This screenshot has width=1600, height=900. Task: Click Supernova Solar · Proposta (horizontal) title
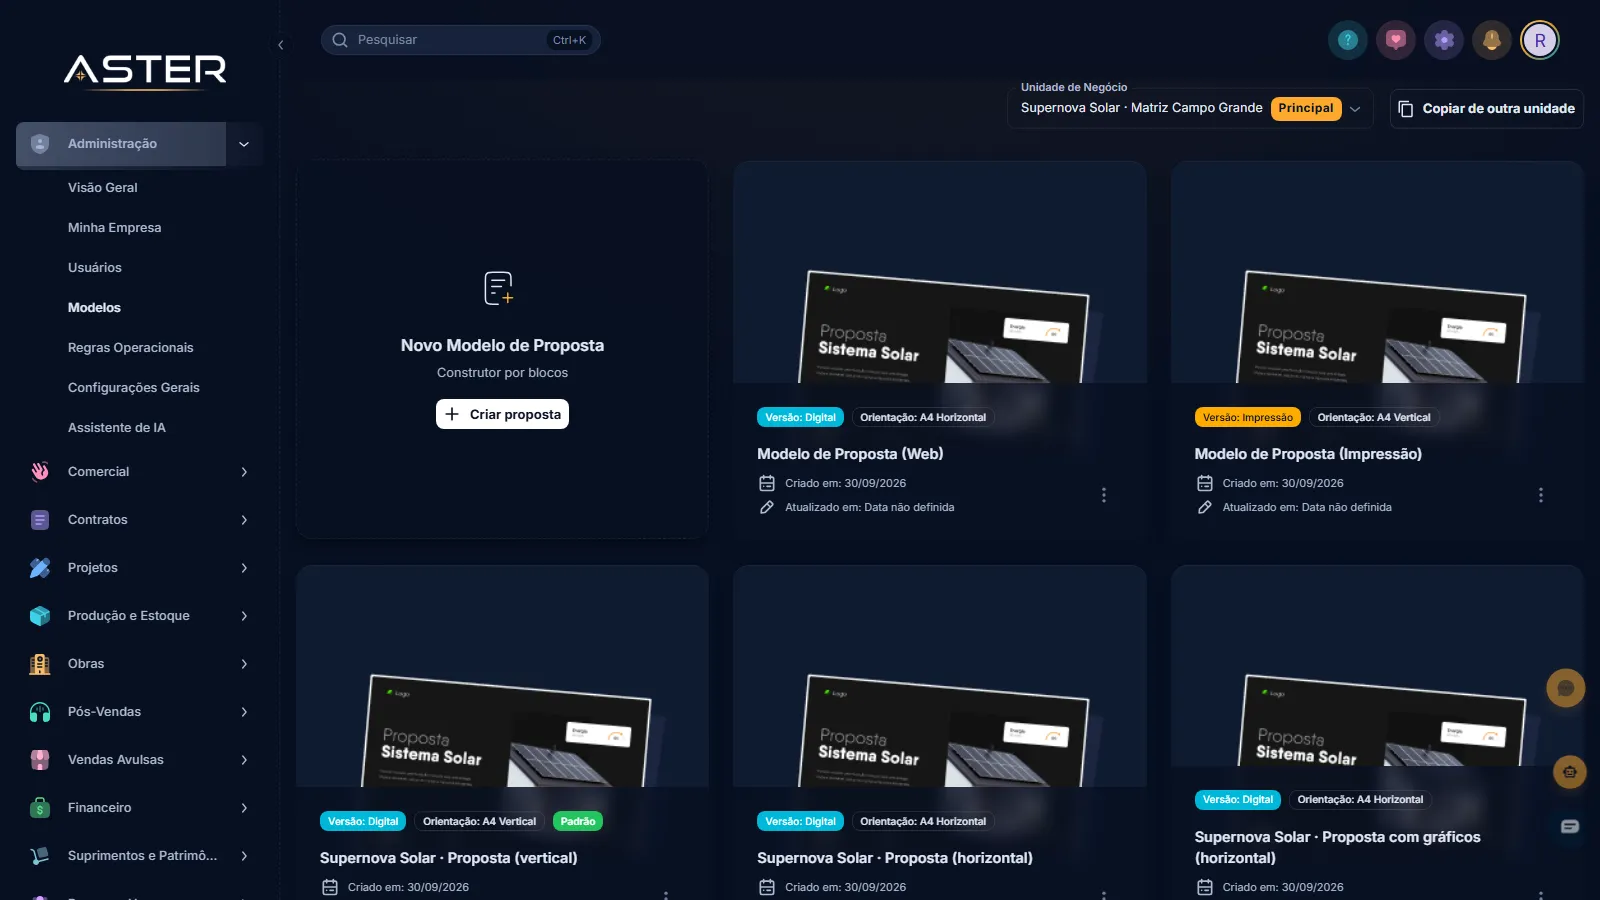(x=895, y=858)
